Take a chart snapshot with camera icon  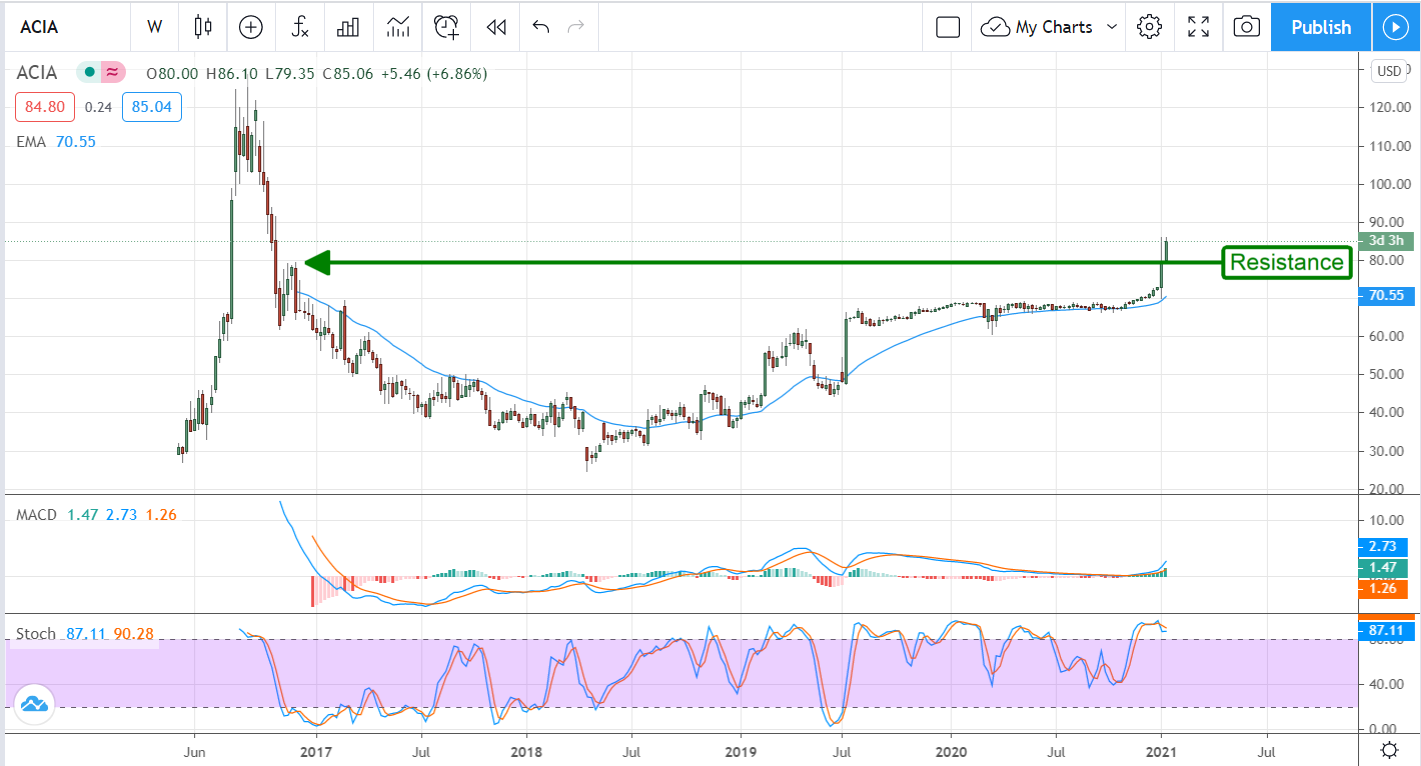[1246, 27]
